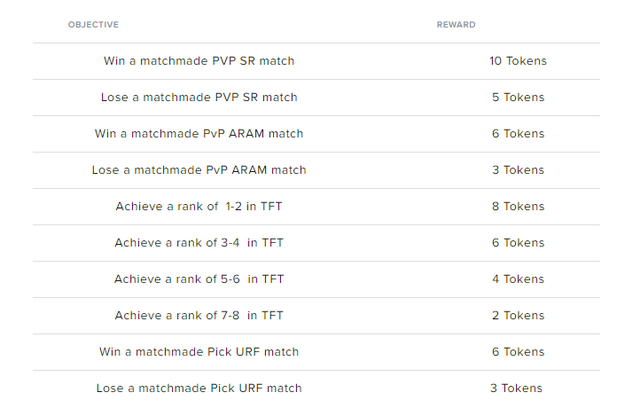Click the 8 Tokens reward cell
640x416 pixels.
(x=518, y=206)
